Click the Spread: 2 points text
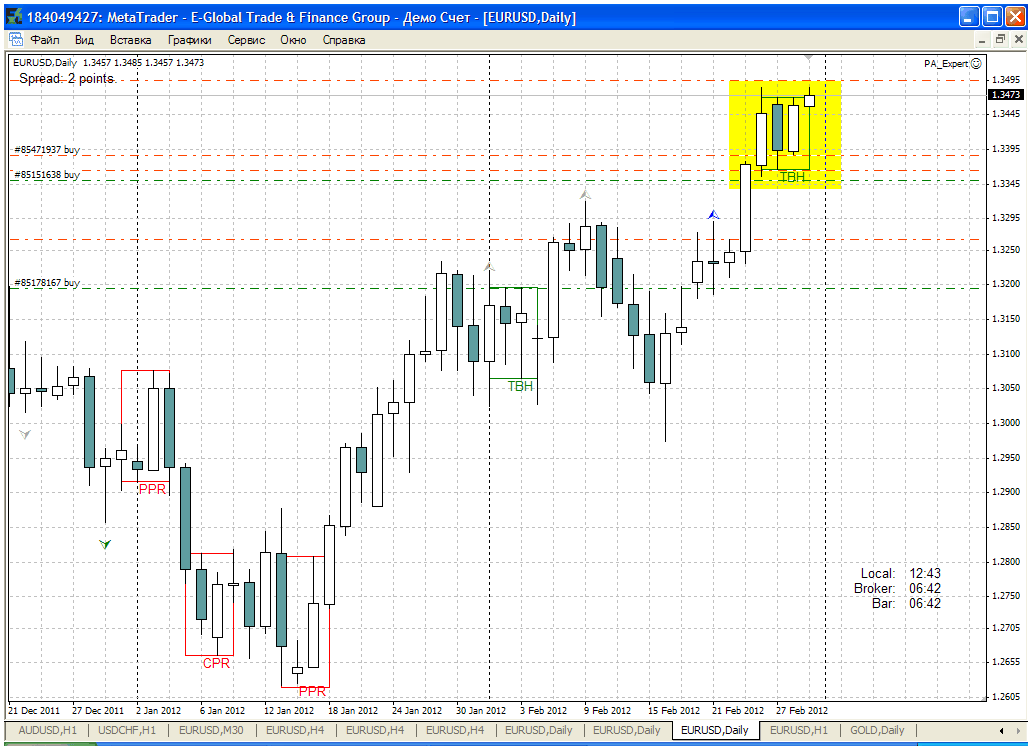Image resolution: width=1032 pixels, height=746 pixels. pyautogui.click(x=66, y=78)
